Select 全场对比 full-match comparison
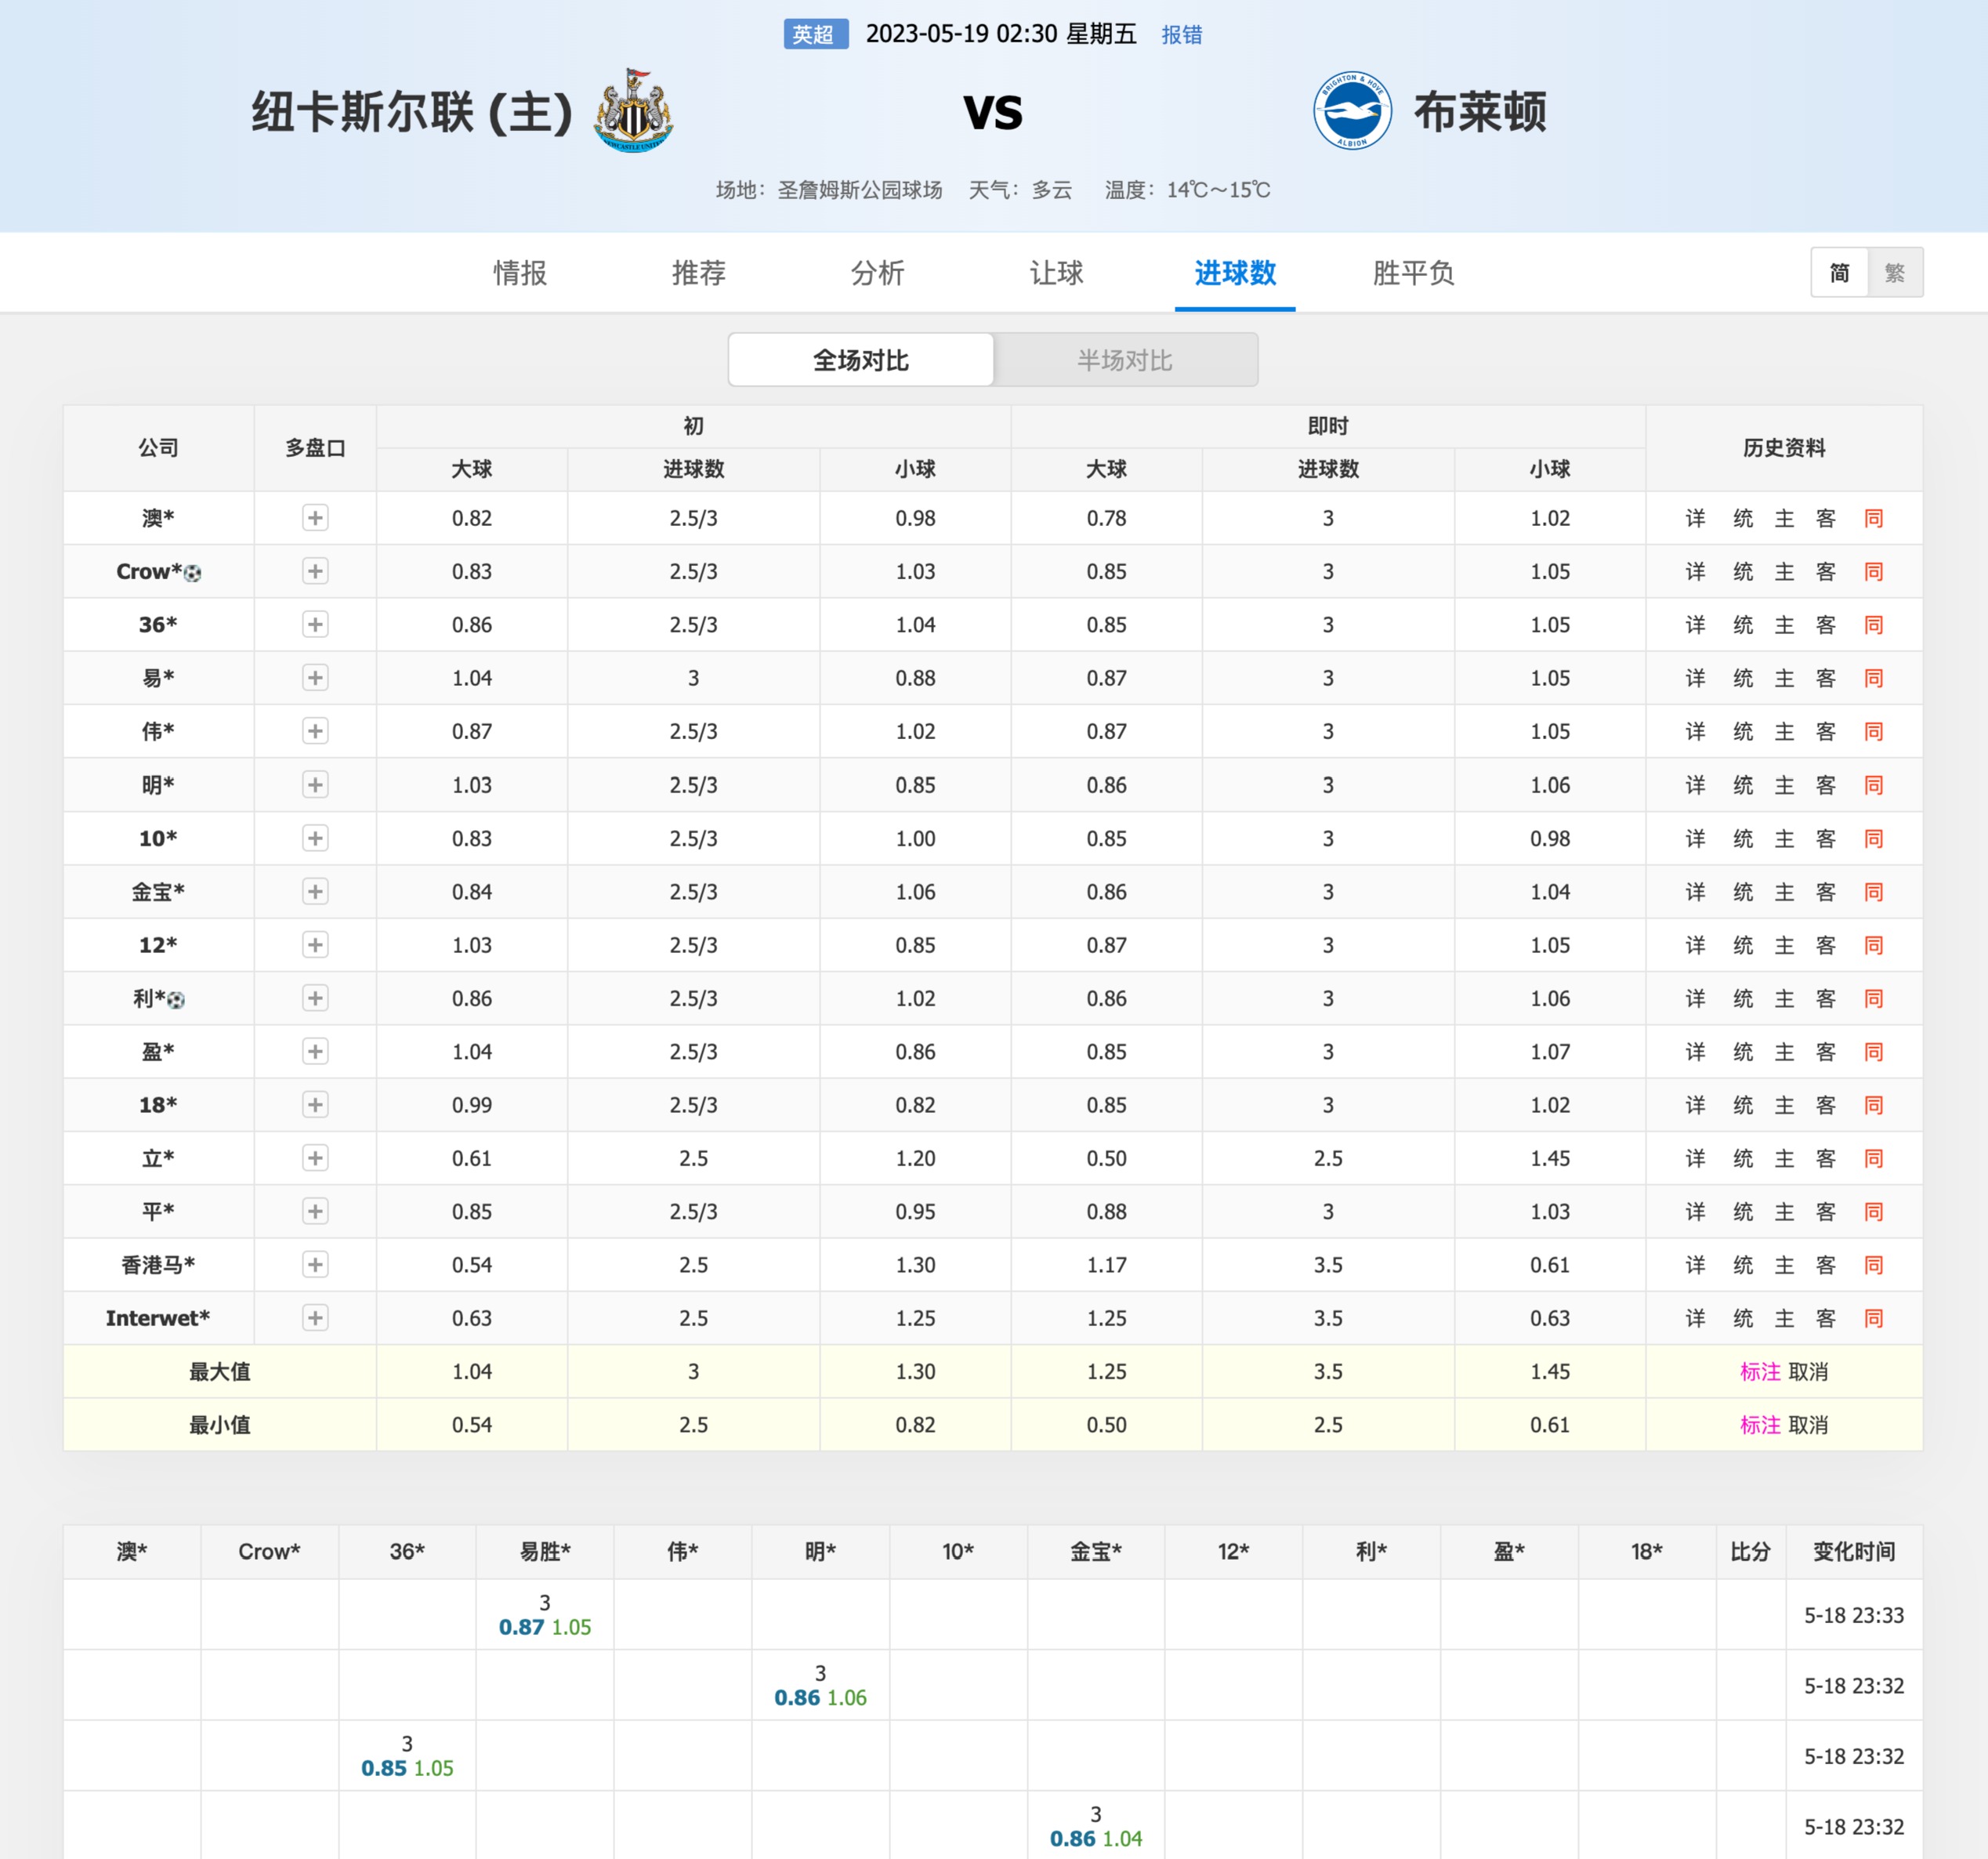The width and height of the screenshot is (1988, 1859). (x=861, y=360)
